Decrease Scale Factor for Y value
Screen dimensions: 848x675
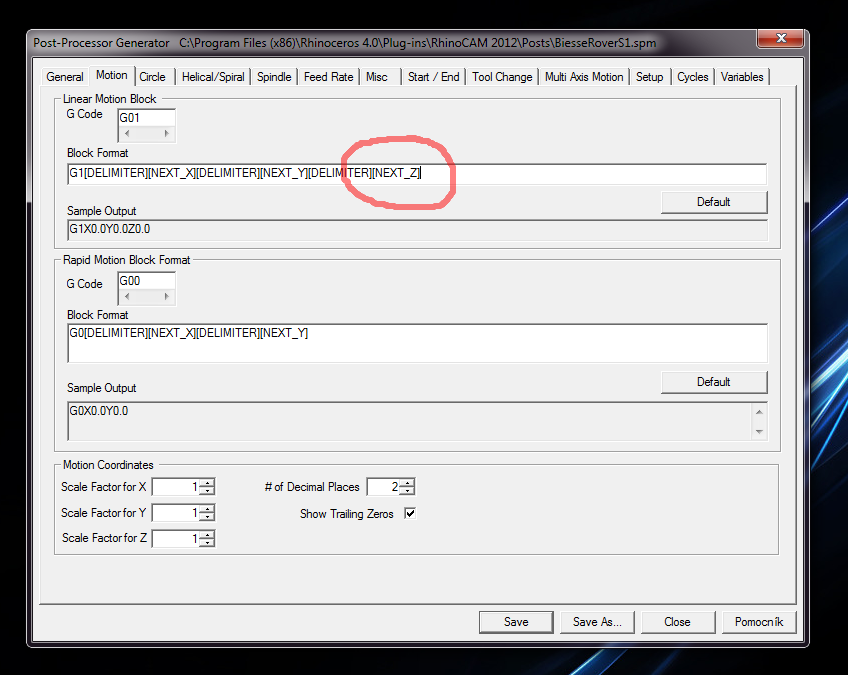(206, 517)
